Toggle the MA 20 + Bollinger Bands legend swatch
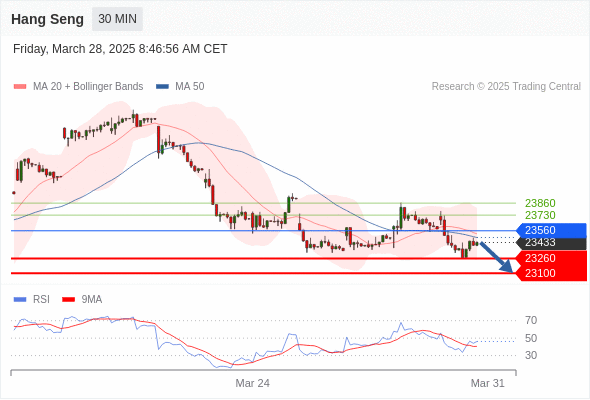The image size is (590, 400). coord(20,87)
